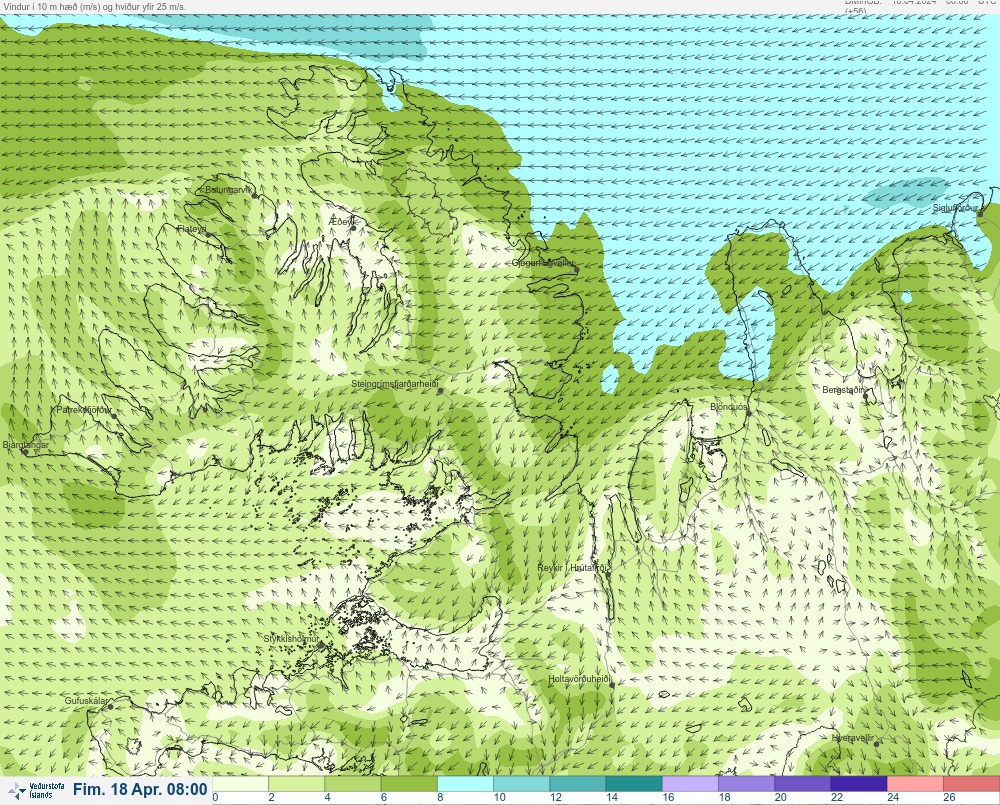Select the 16–18 m/s lavender legend swatch
The width and height of the screenshot is (1000, 805).
pyautogui.click(x=690, y=783)
